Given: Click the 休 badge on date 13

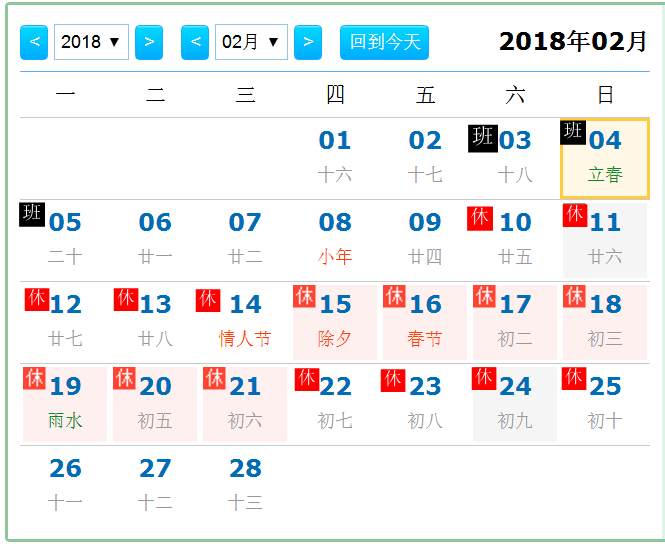Looking at the screenshot, I should pos(126,299).
